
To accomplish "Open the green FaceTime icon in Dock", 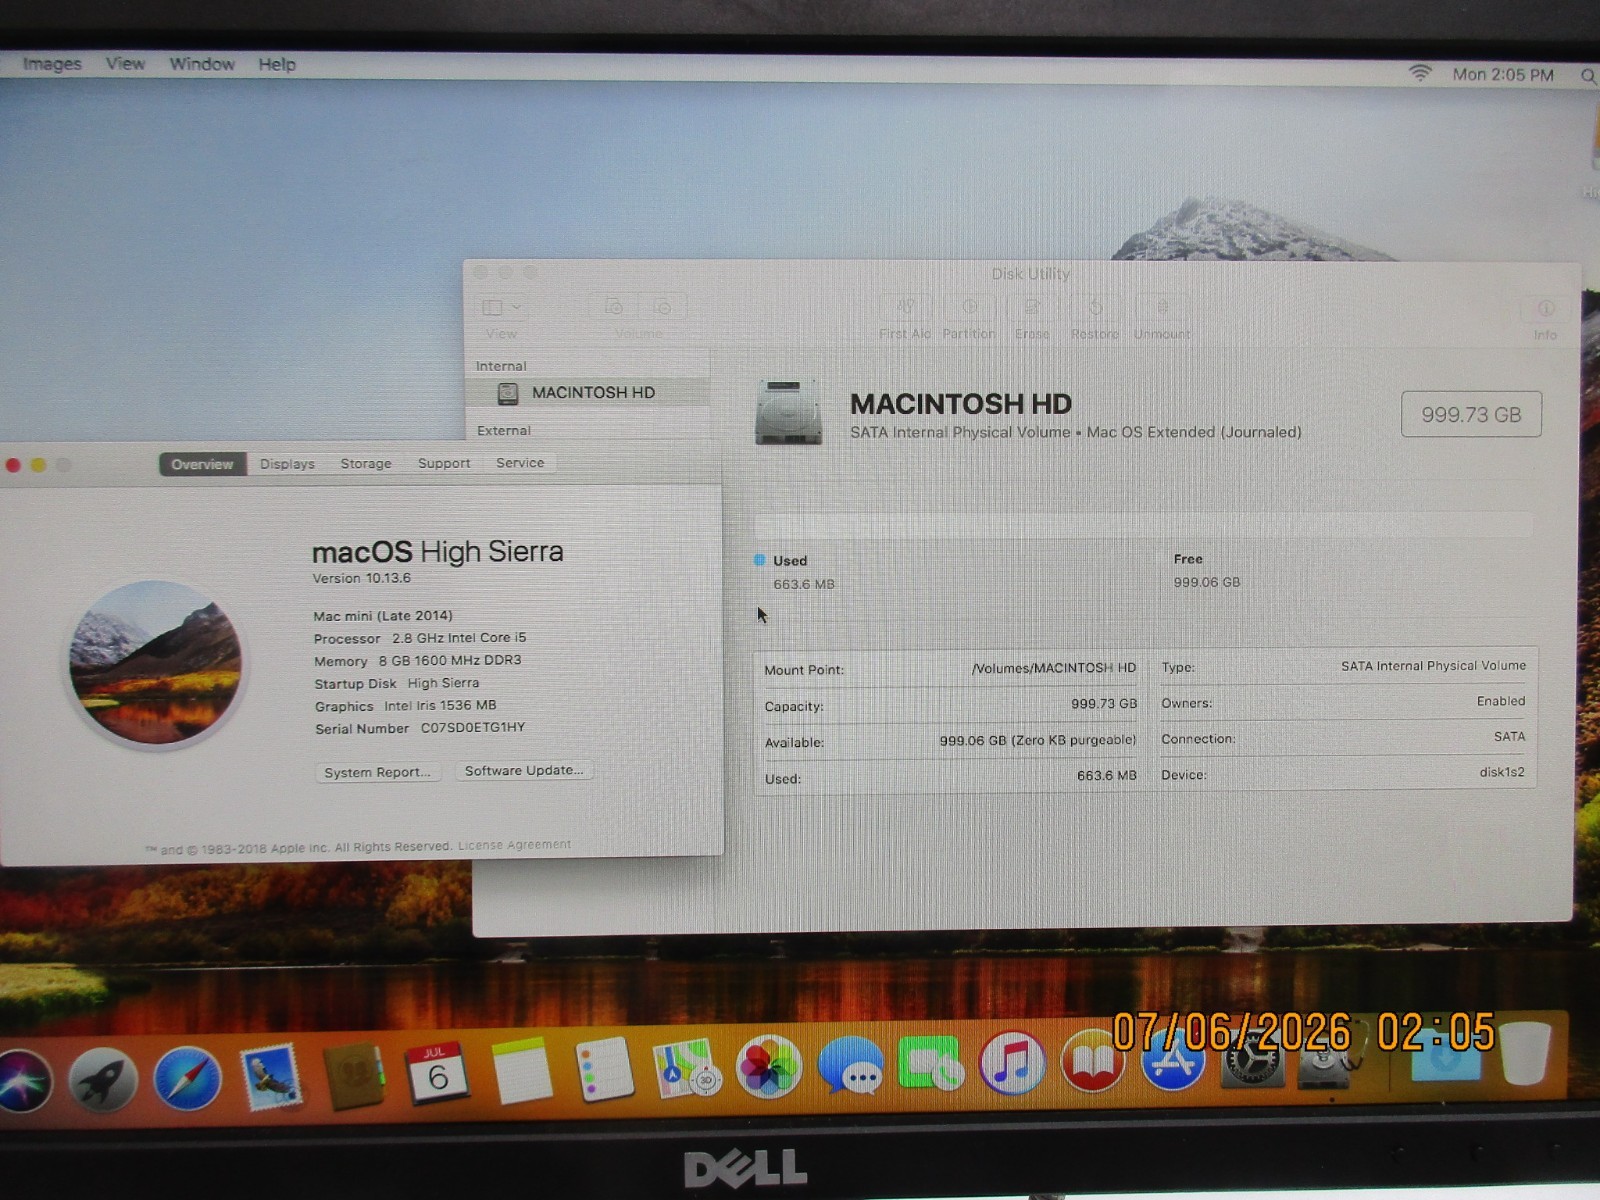I will [931, 1064].
